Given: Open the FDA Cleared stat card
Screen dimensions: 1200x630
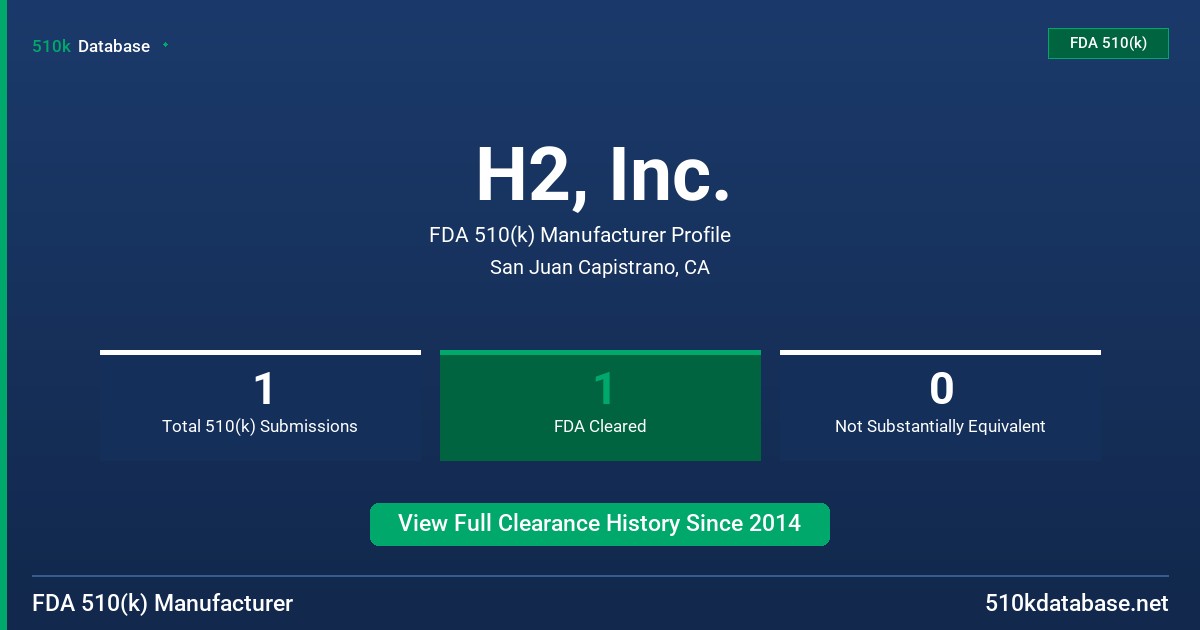Looking at the screenshot, I should click(x=600, y=405).
